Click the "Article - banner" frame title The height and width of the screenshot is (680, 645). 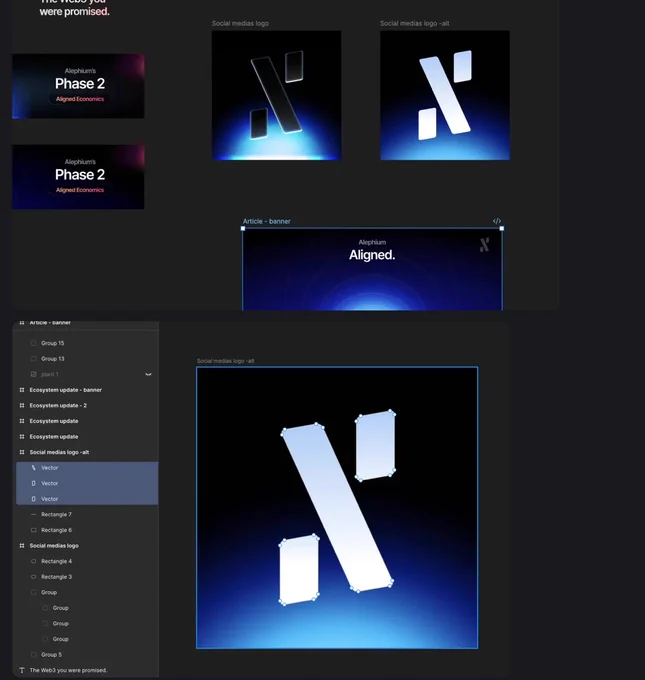266,221
